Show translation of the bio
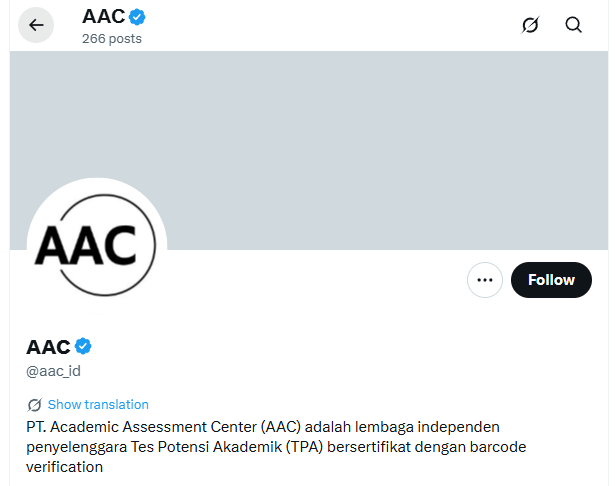Screen dimensions: 615x486 tap(98, 405)
